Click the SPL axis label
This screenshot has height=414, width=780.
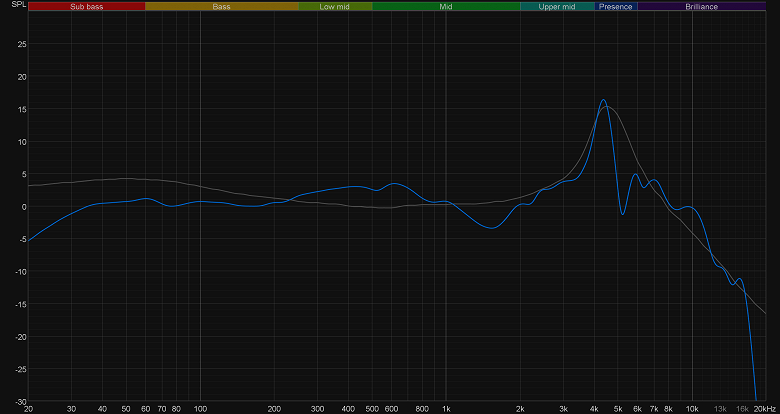tap(17, 4)
